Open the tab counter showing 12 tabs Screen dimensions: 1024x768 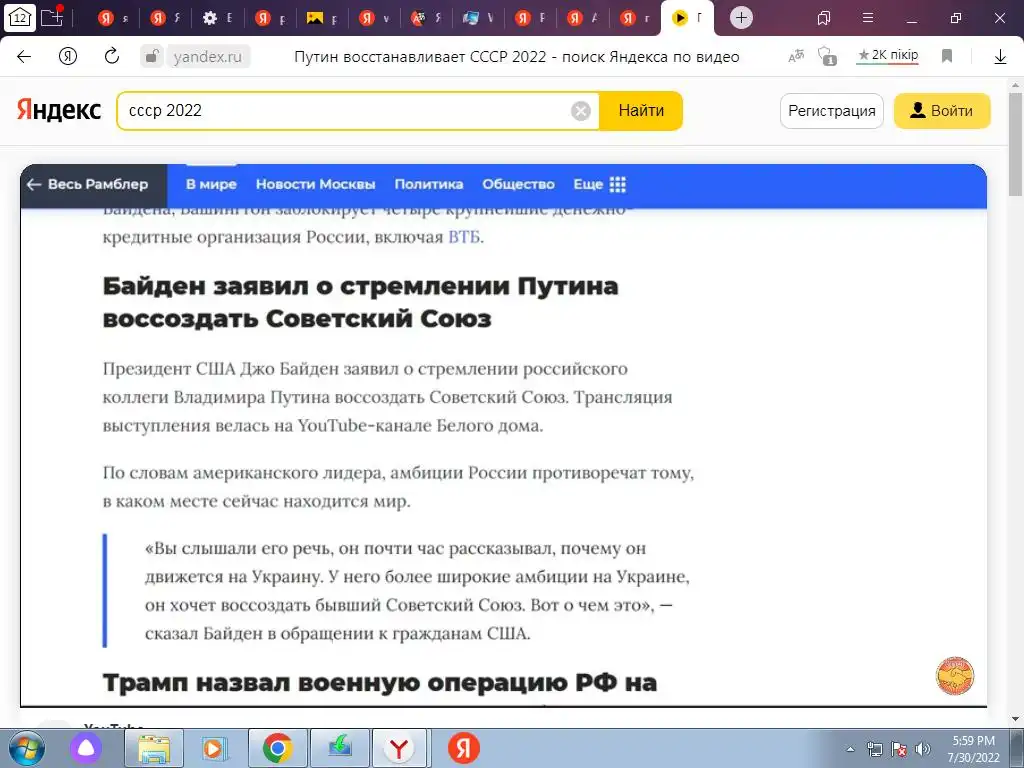click(20, 17)
